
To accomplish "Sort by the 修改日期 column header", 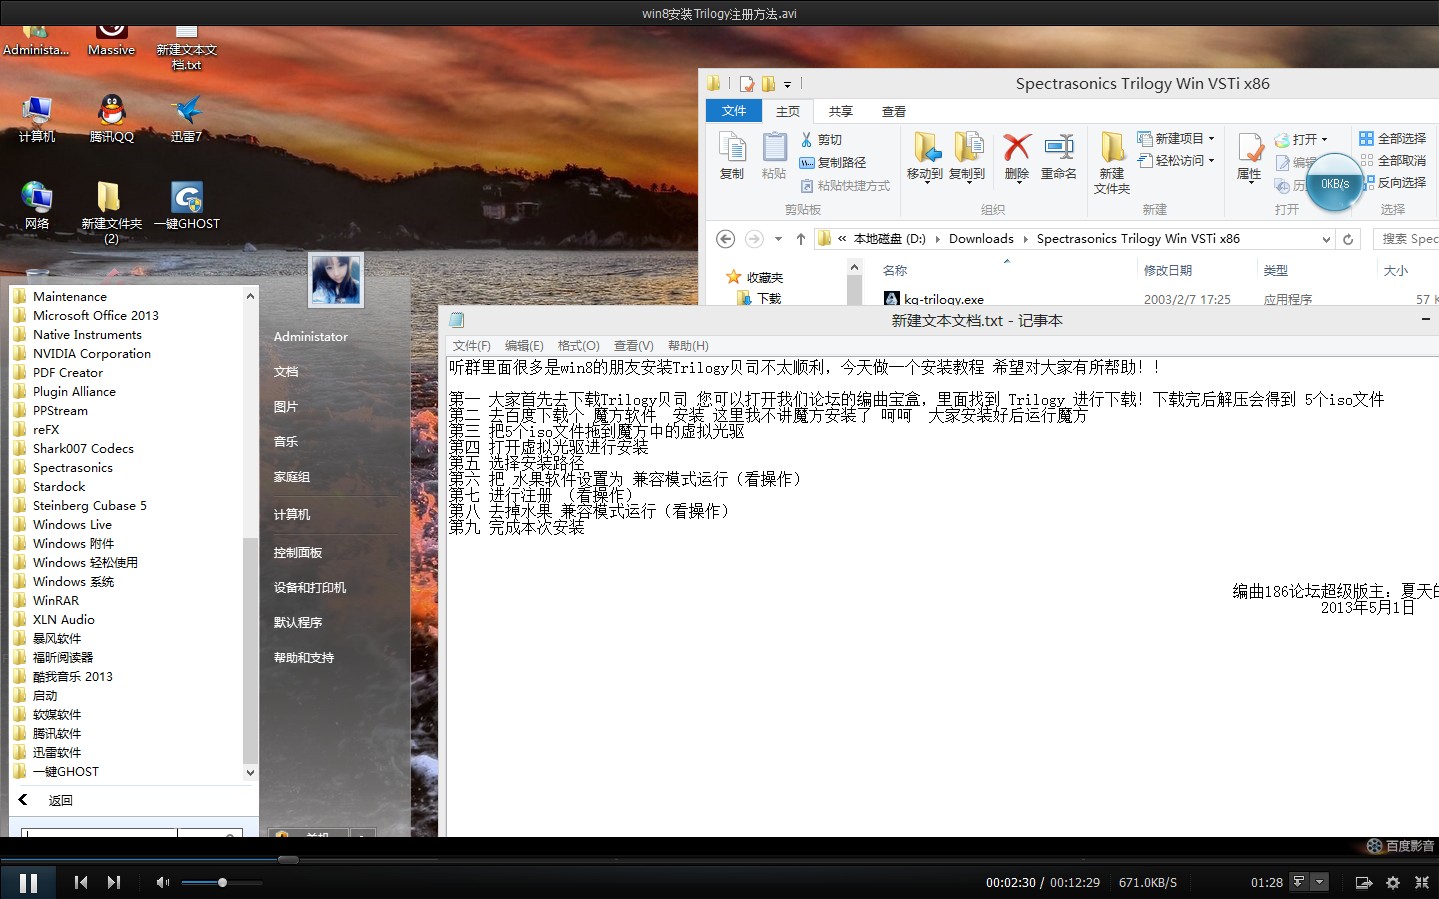I will 1168,270.
